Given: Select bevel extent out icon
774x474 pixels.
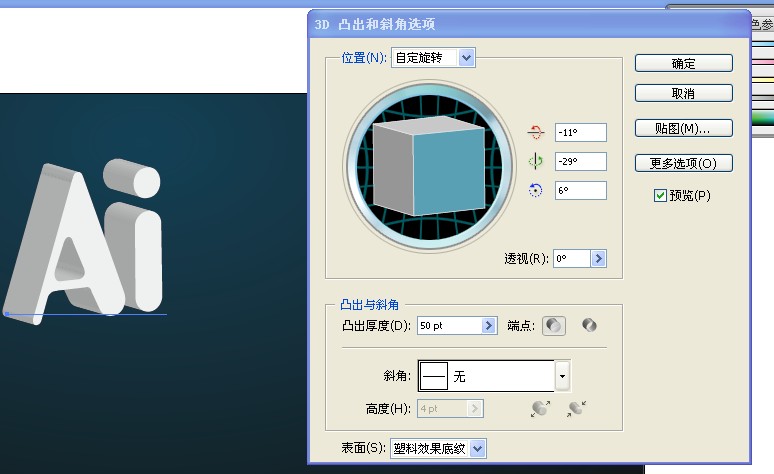Looking at the screenshot, I should (541, 409).
